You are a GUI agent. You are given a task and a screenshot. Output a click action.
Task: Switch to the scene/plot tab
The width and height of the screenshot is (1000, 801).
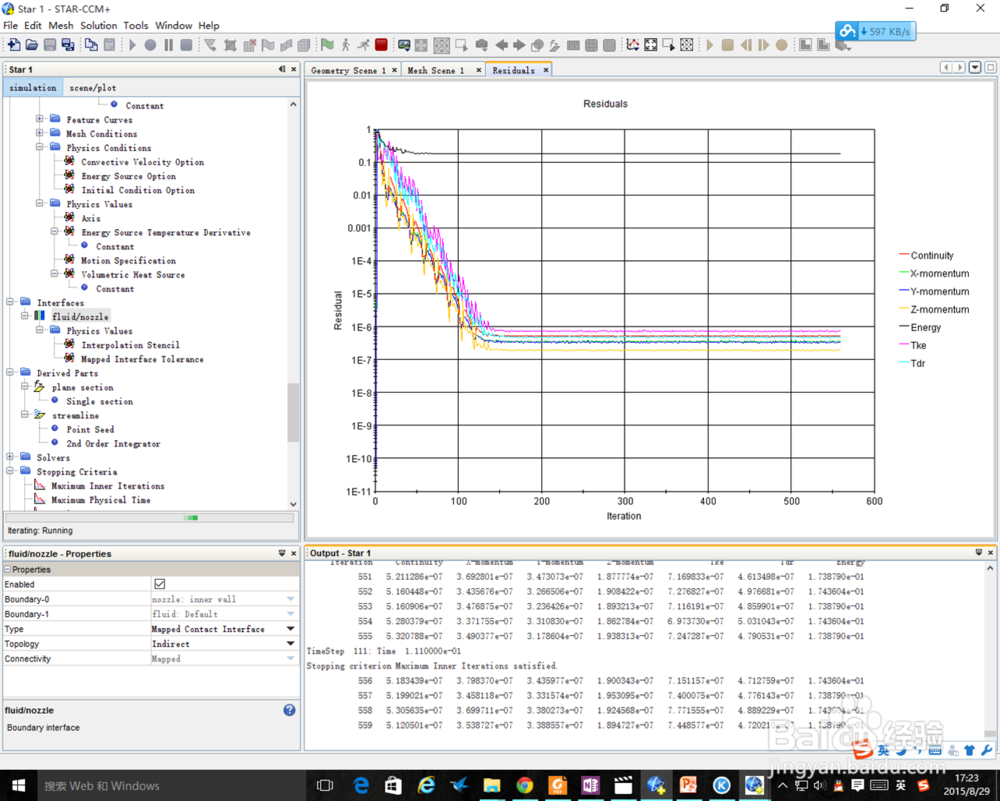tap(92, 87)
